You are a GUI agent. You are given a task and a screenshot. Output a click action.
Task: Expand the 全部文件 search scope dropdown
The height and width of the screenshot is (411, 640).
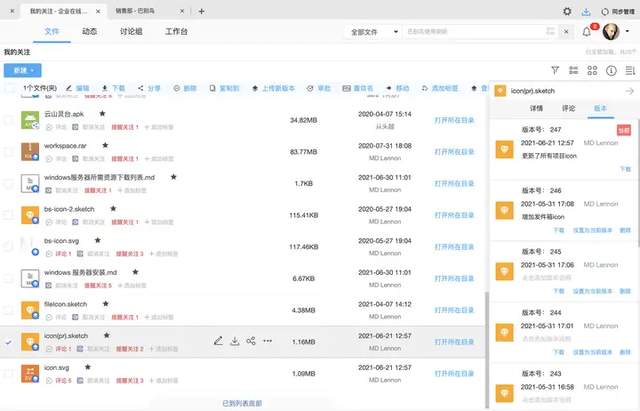(x=371, y=32)
